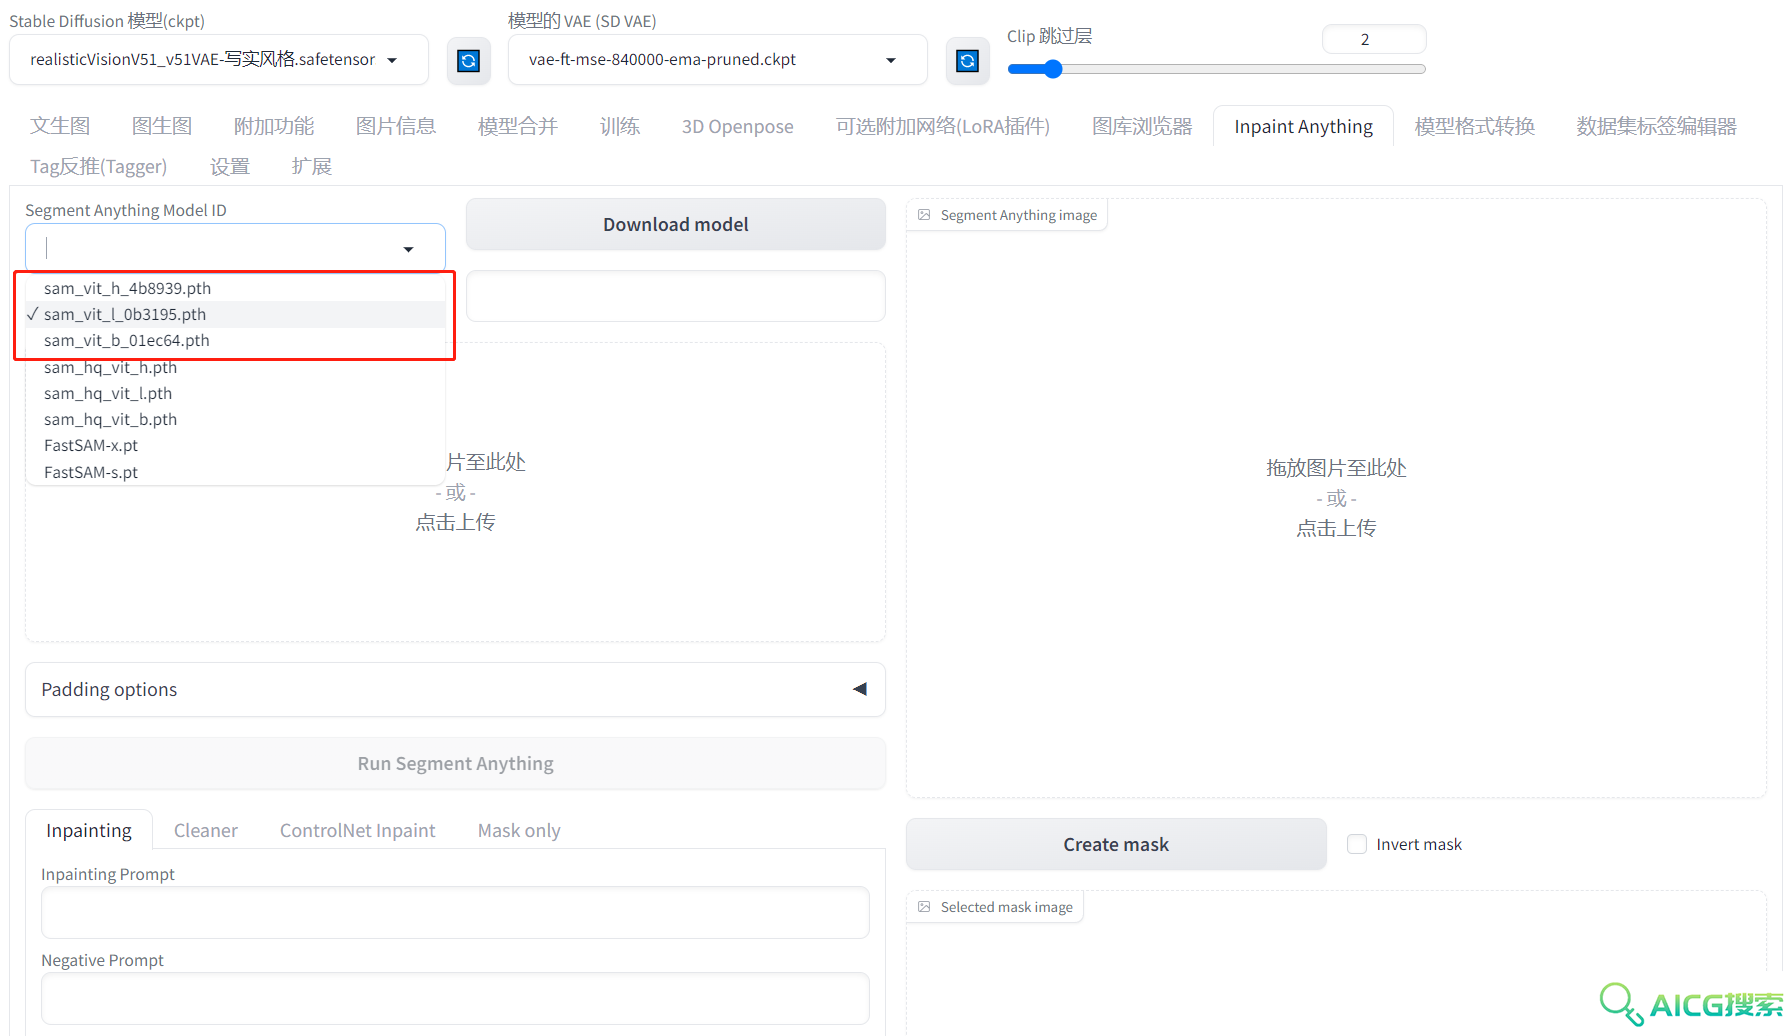Switch to the Mask only sub-tab
Image resolution: width=1791 pixels, height=1036 pixels.
pyautogui.click(x=519, y=830)
